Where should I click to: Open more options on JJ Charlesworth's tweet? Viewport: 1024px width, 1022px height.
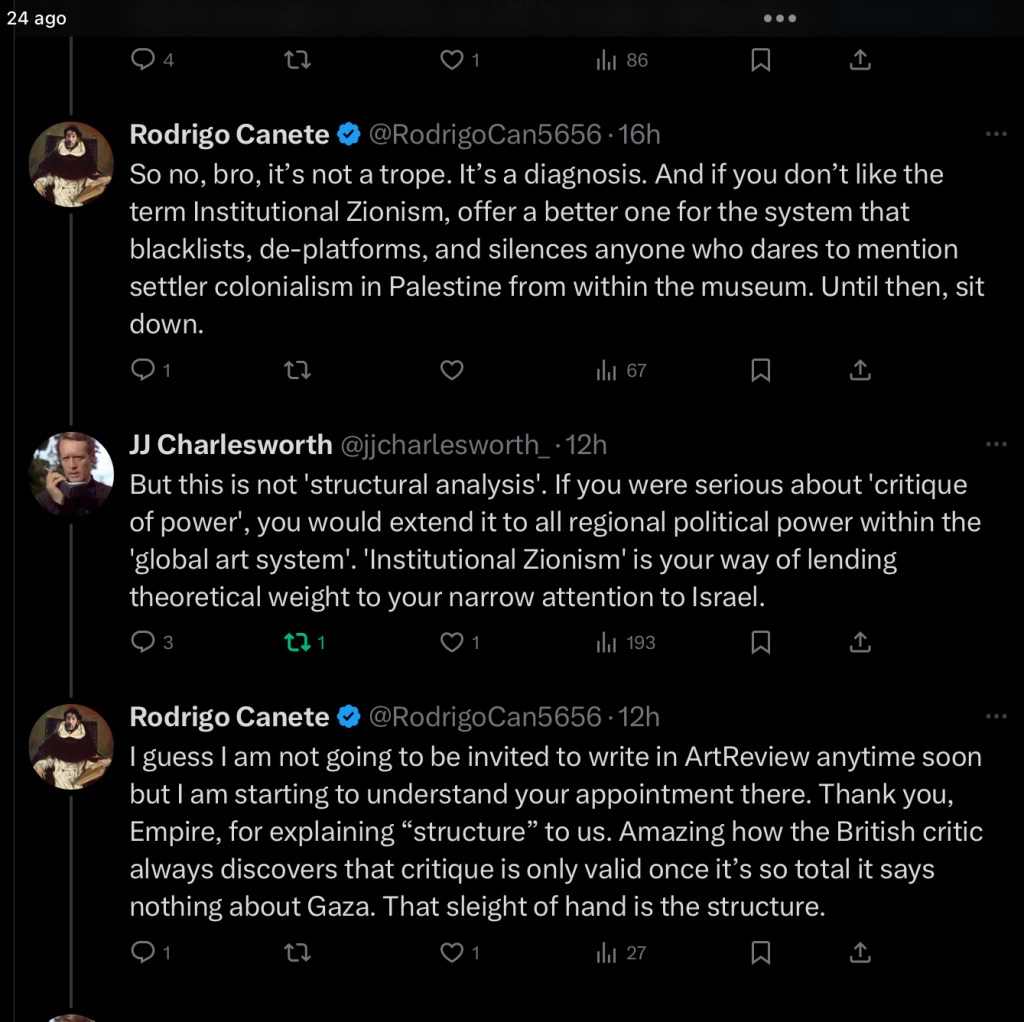996,444
